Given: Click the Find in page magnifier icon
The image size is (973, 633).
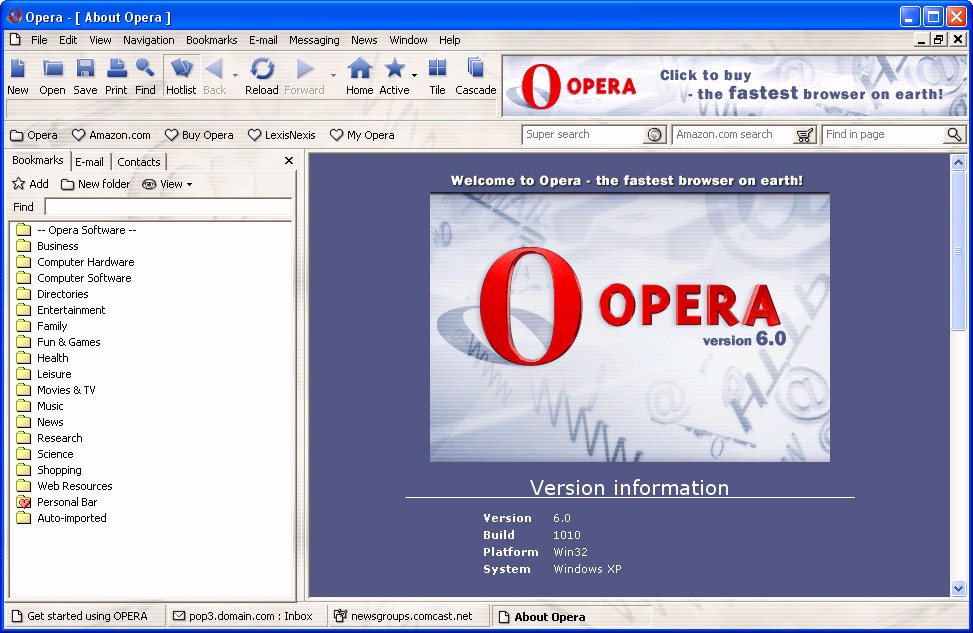Looking at the screenshot, I should 954,135.
